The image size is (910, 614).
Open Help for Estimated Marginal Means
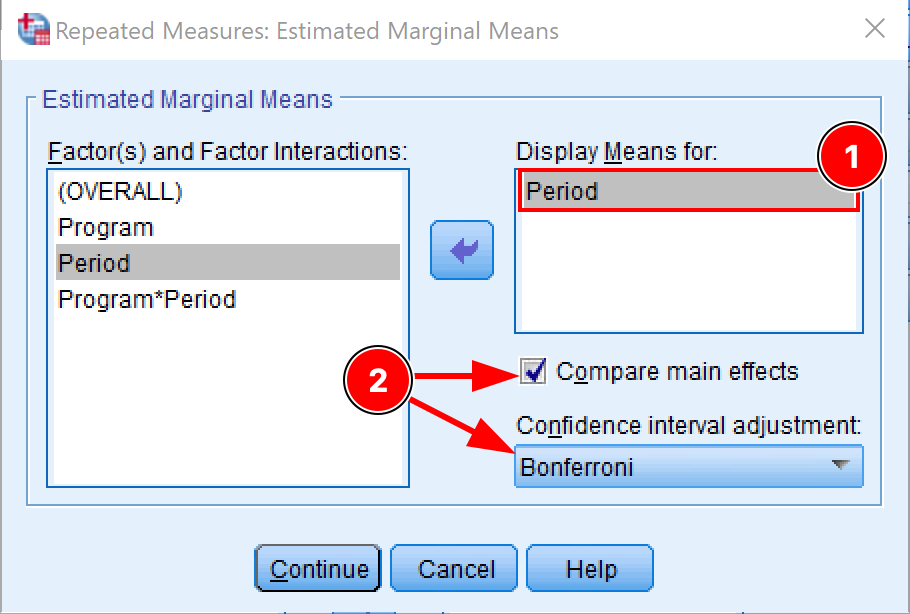(x=589, y=568)
